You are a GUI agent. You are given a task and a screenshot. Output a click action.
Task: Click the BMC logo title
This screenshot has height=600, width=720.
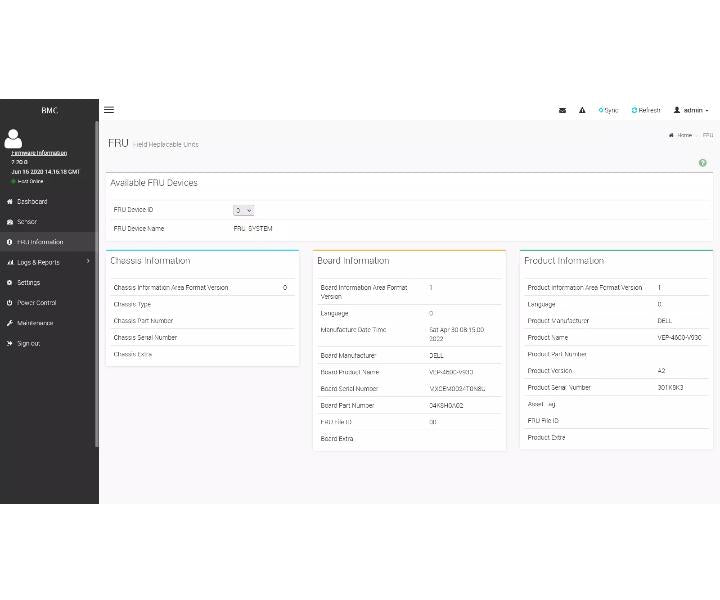point(49,110)
